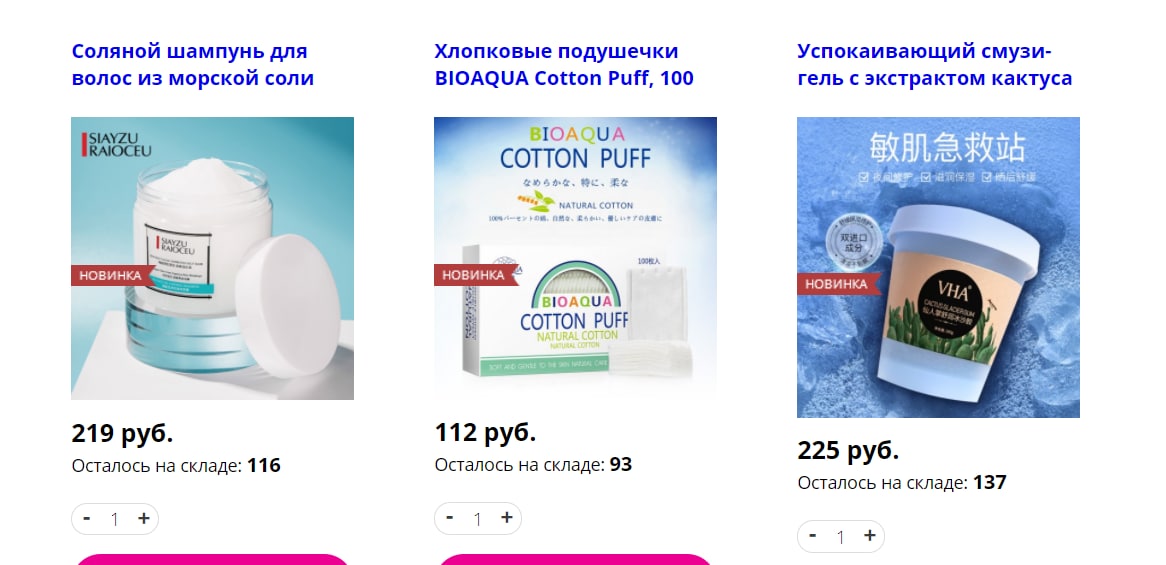Viewport: 1166px width, 565px height.
Task: Open the Хлопковые подушечки BIOAQUA title link
Action: tap(564, 65)
